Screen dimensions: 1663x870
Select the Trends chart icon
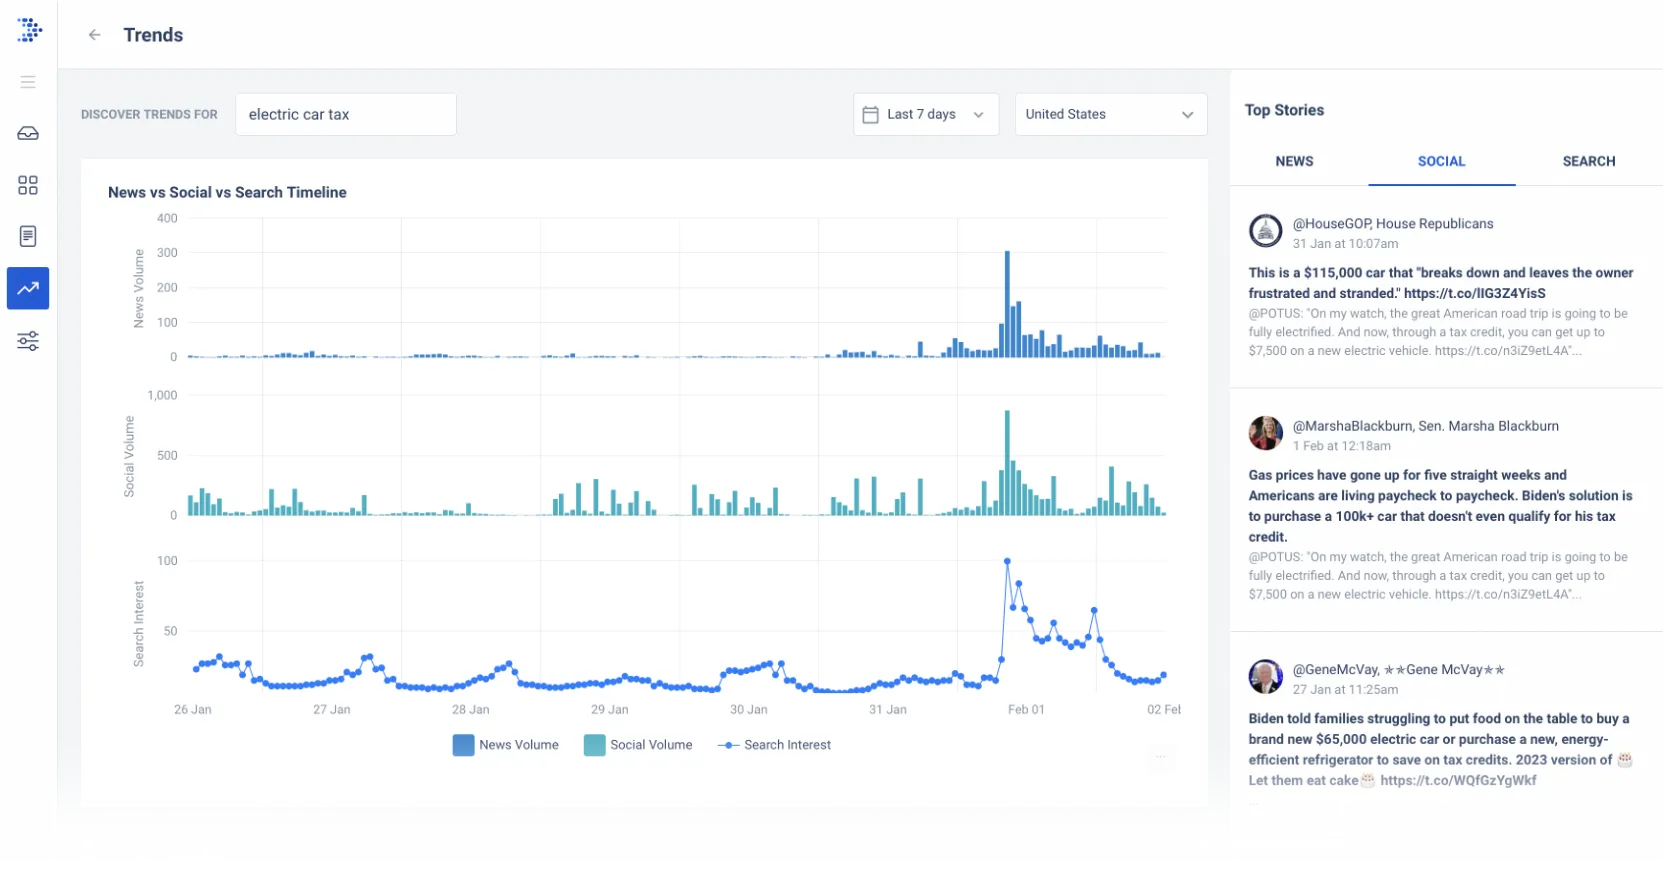[28, 288]
